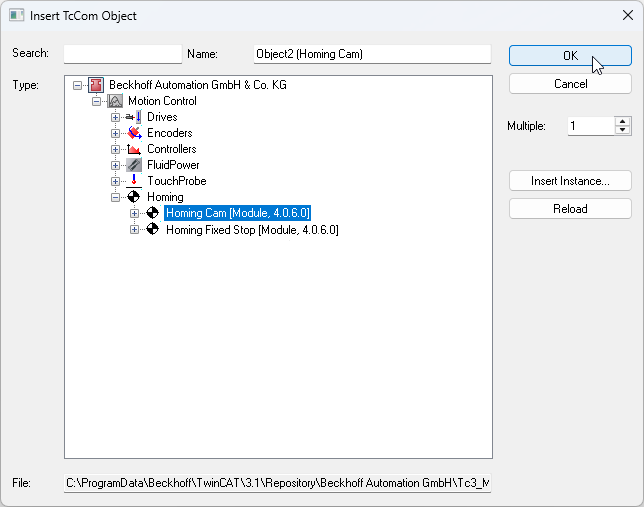Expand the Controllers node
Viewport: 644px width, 507px height.
115,150
